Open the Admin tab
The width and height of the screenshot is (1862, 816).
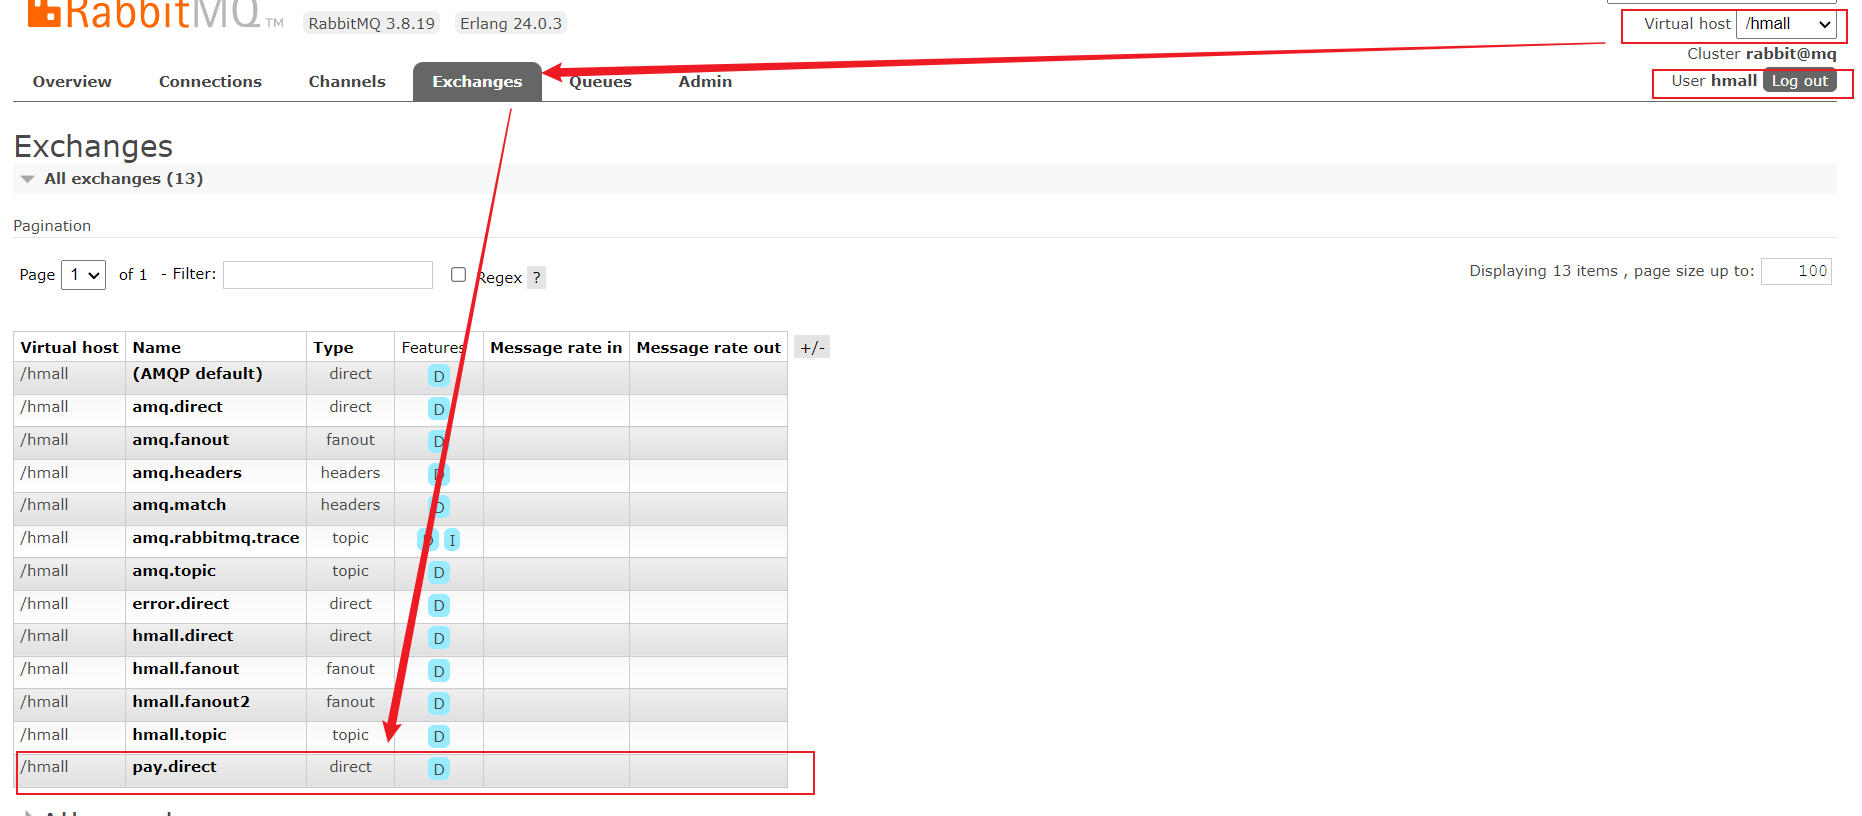pos(705,82)
